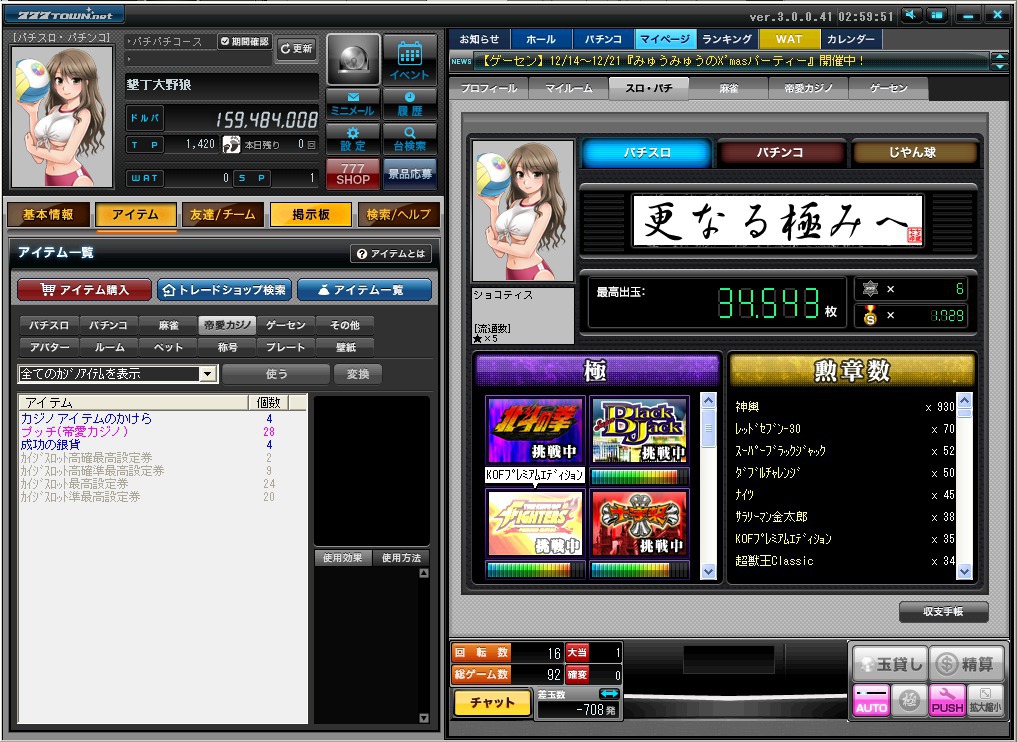The width and height of the screenshot is (1017, 742).
Task: Switch to パチンコ category button
Action: click(x=780, y=153)
